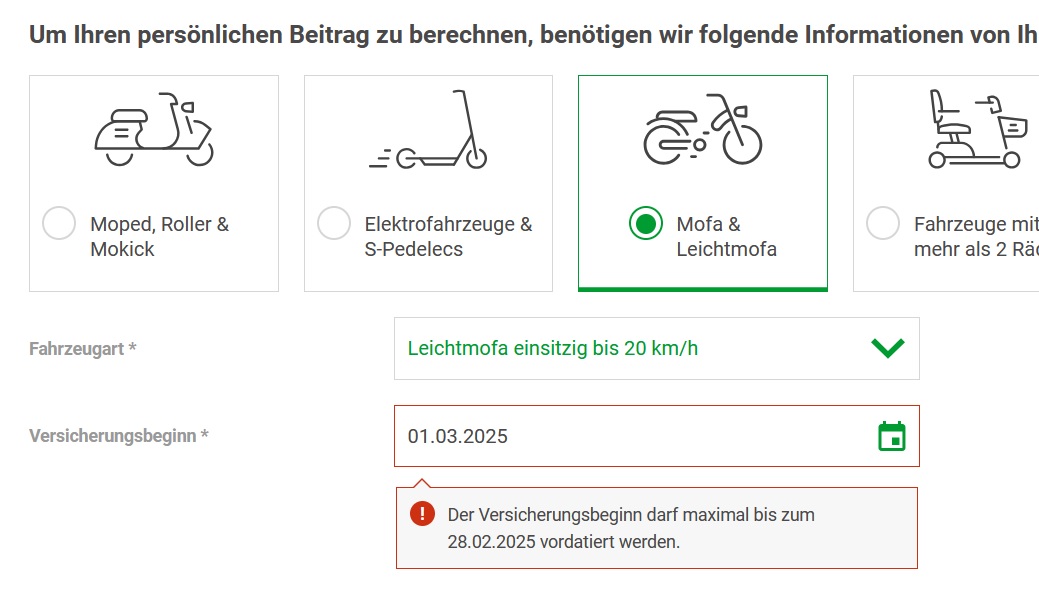Expand the Fahrzeugart dropdown chevron

pos(887,348)
